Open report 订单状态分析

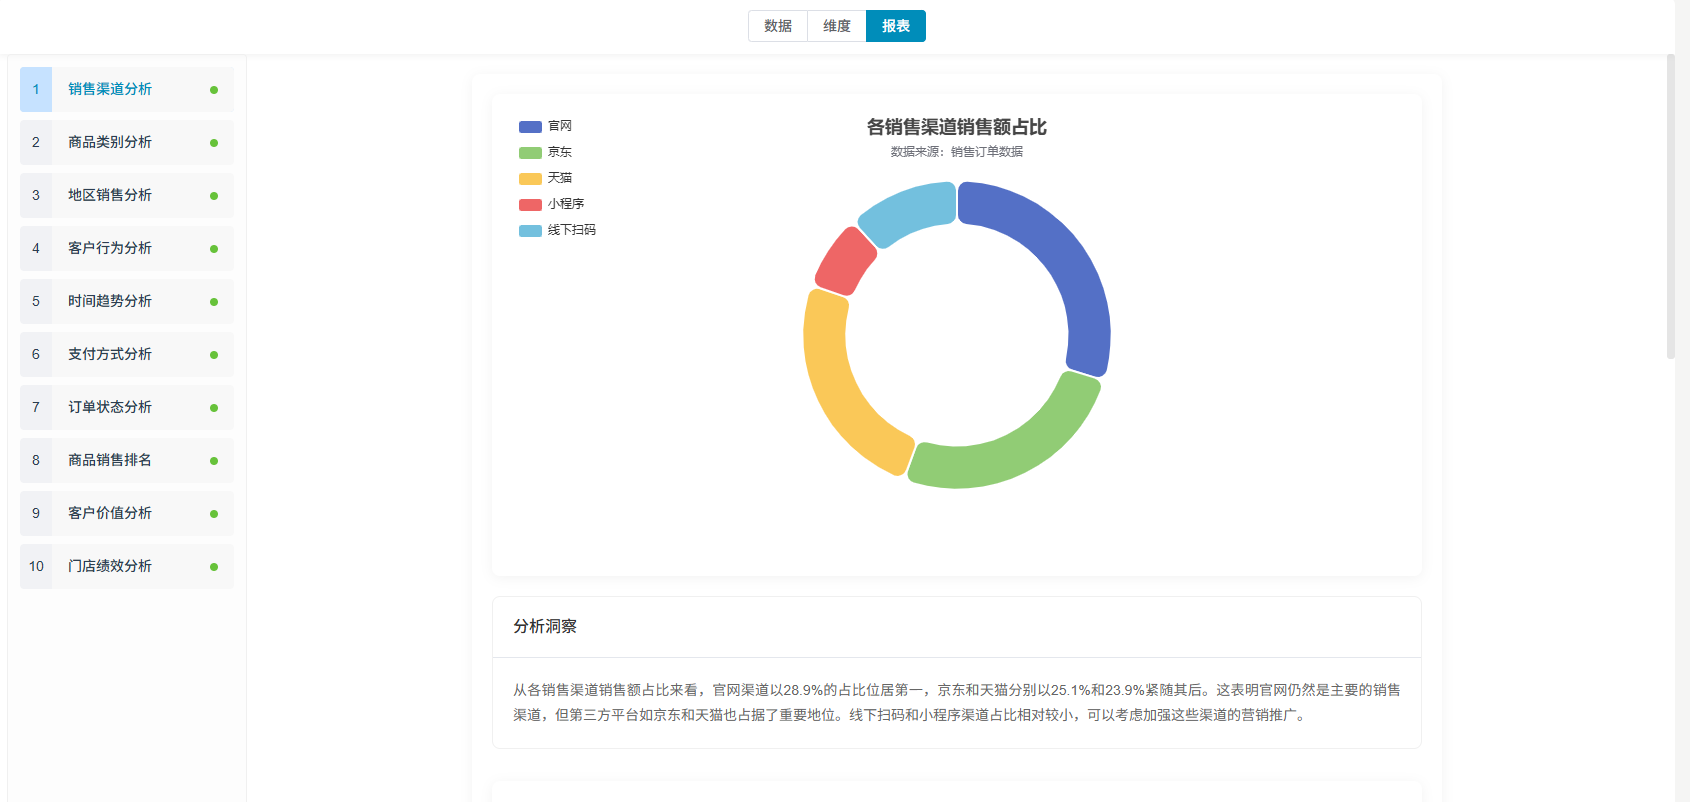click(x=127, y=407)
